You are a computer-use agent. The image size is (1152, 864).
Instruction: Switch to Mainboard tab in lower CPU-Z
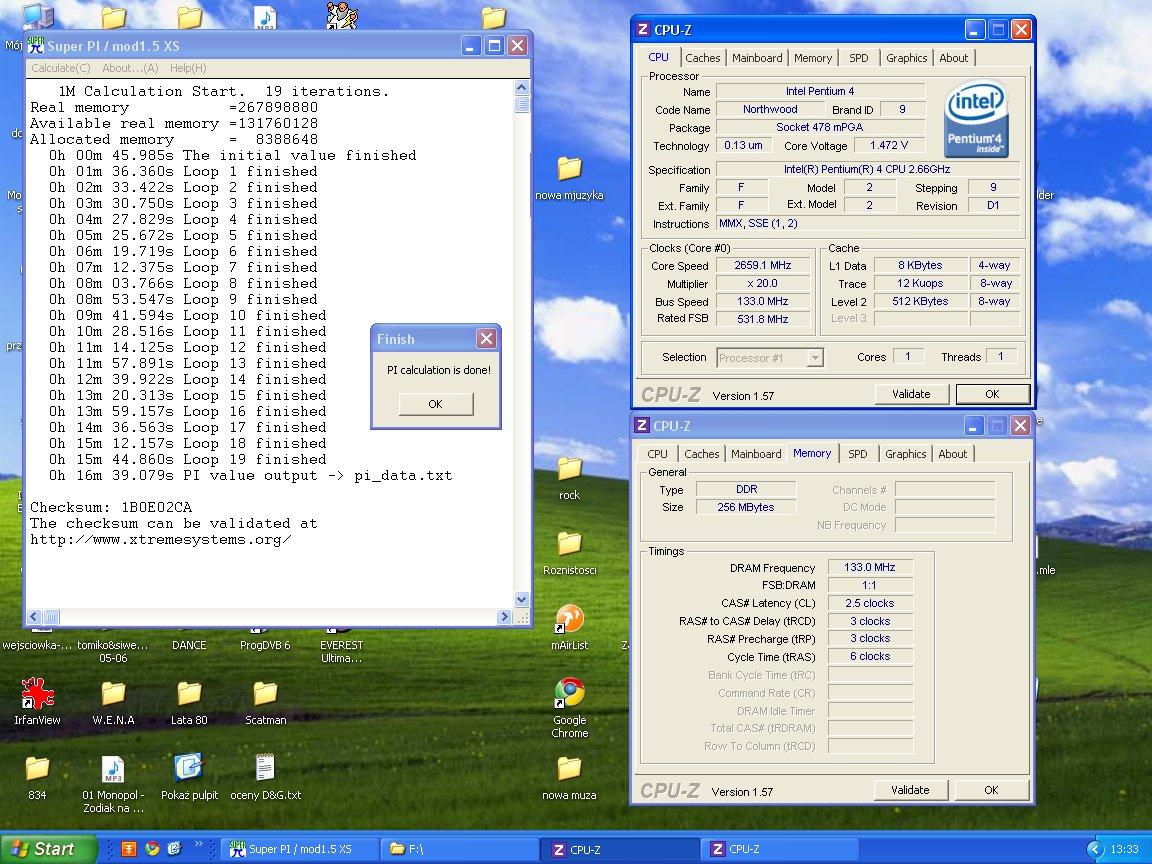tap(756, 454)
